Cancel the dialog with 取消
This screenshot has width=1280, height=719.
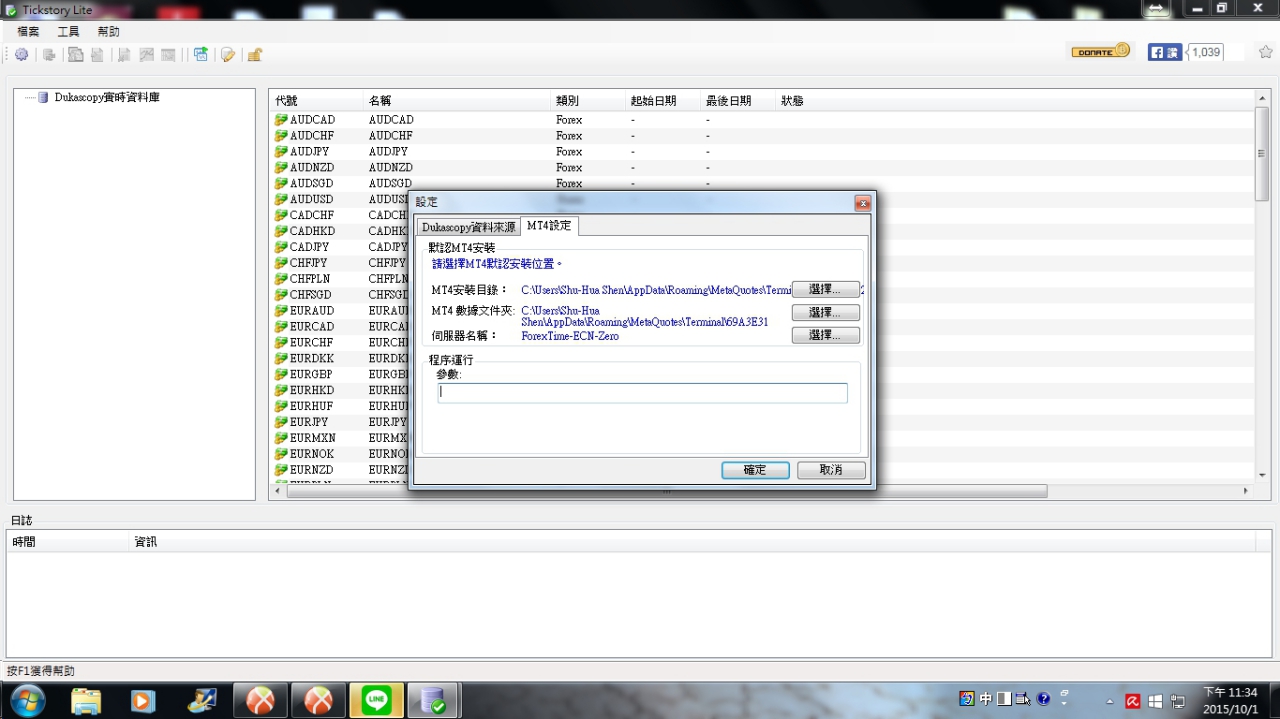(831, 470)
